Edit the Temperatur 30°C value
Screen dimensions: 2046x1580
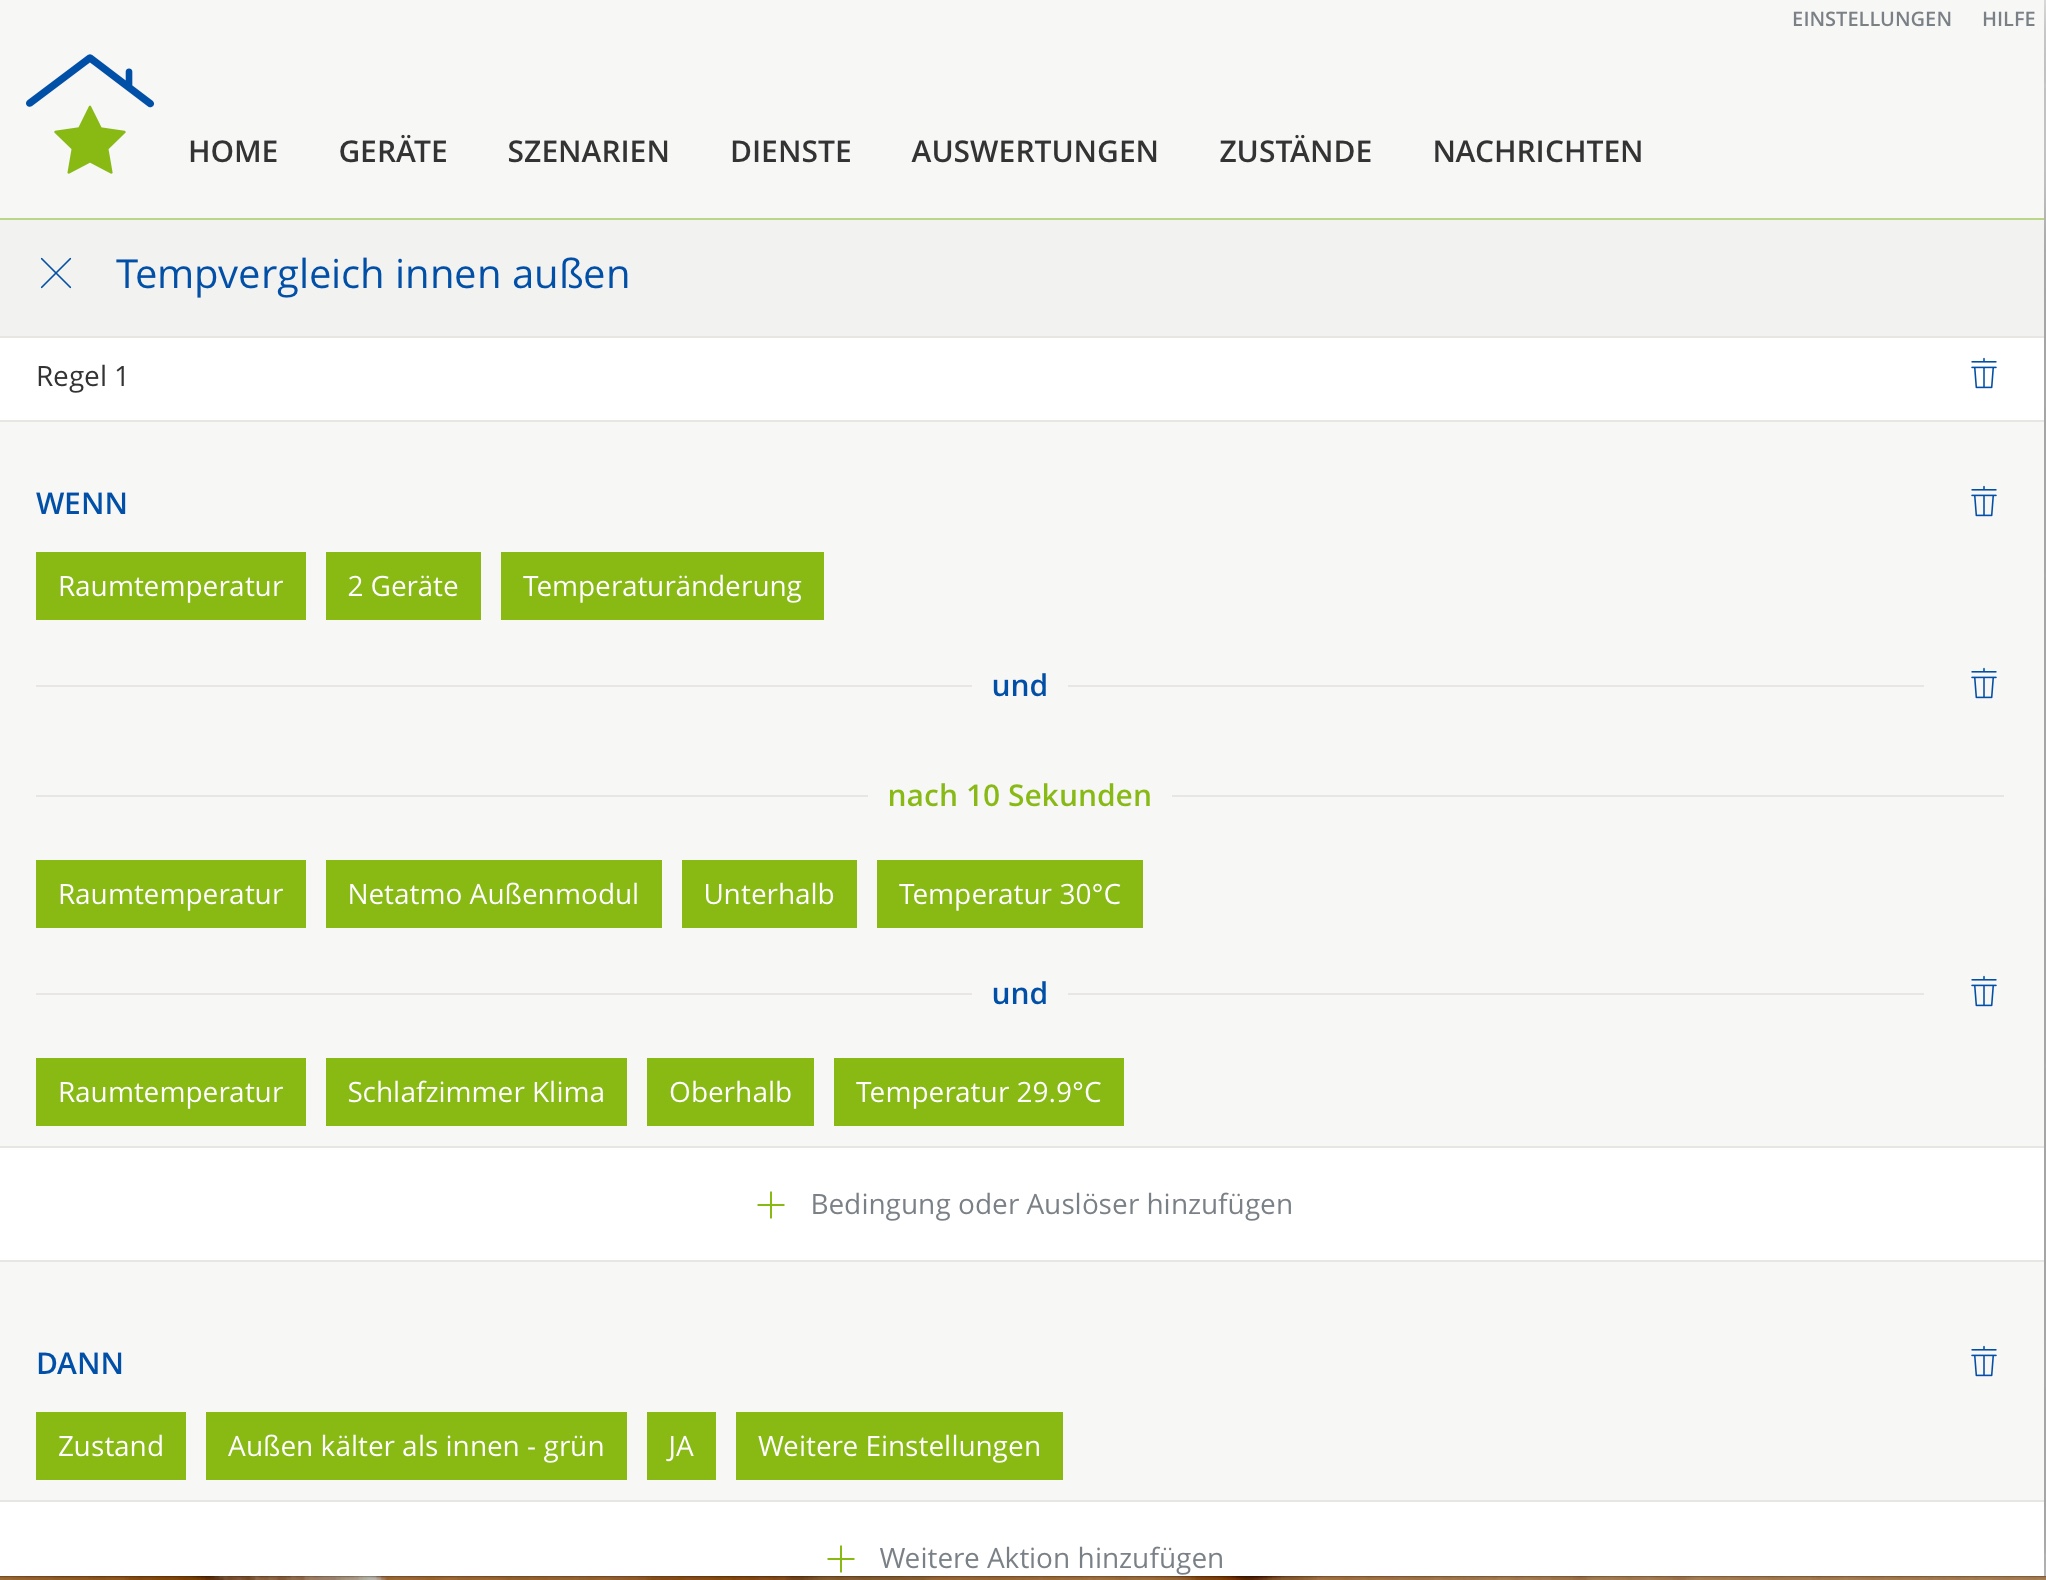point(1009,894)
